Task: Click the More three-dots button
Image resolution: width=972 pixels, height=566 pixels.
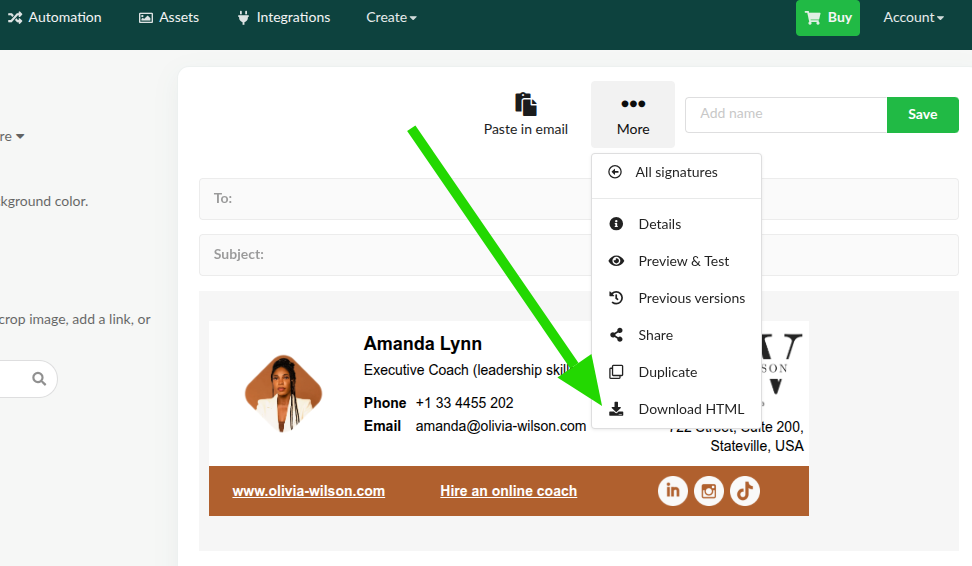Action: (632, 104)
